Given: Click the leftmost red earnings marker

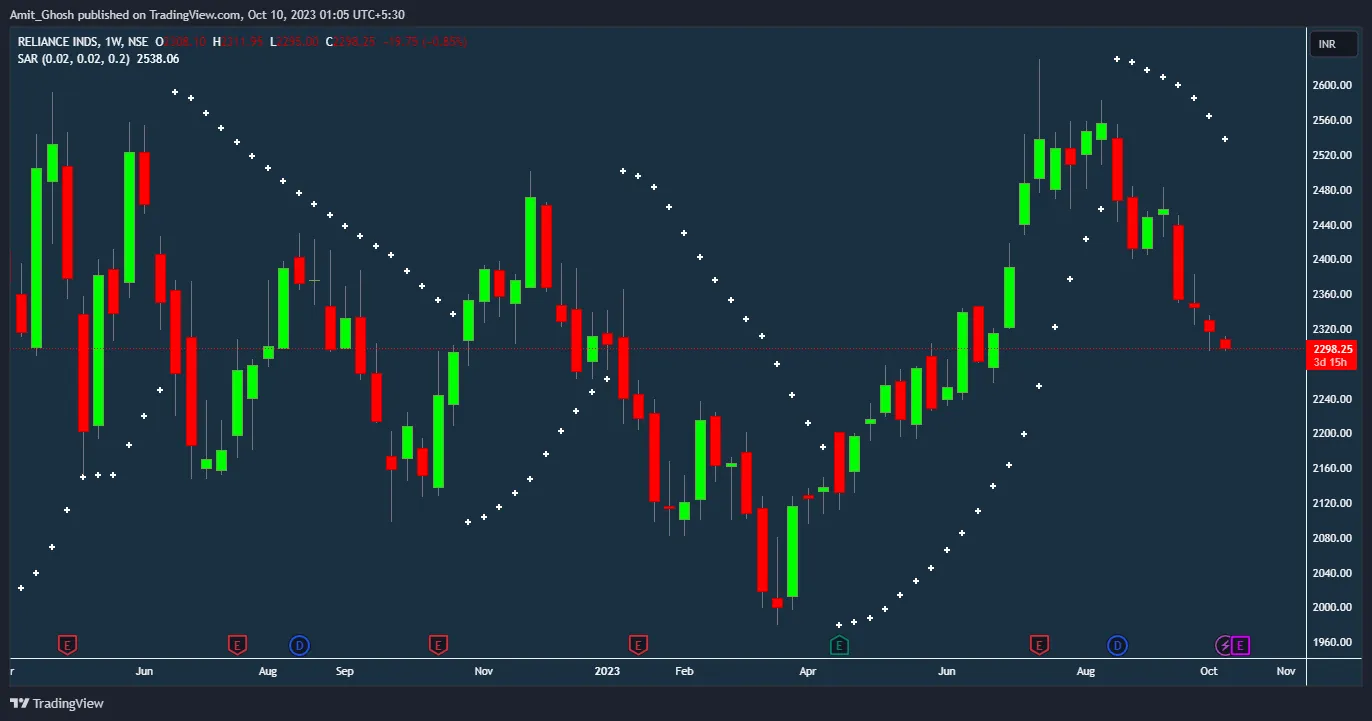Looking at the screenshot, I should click(68, 645).
